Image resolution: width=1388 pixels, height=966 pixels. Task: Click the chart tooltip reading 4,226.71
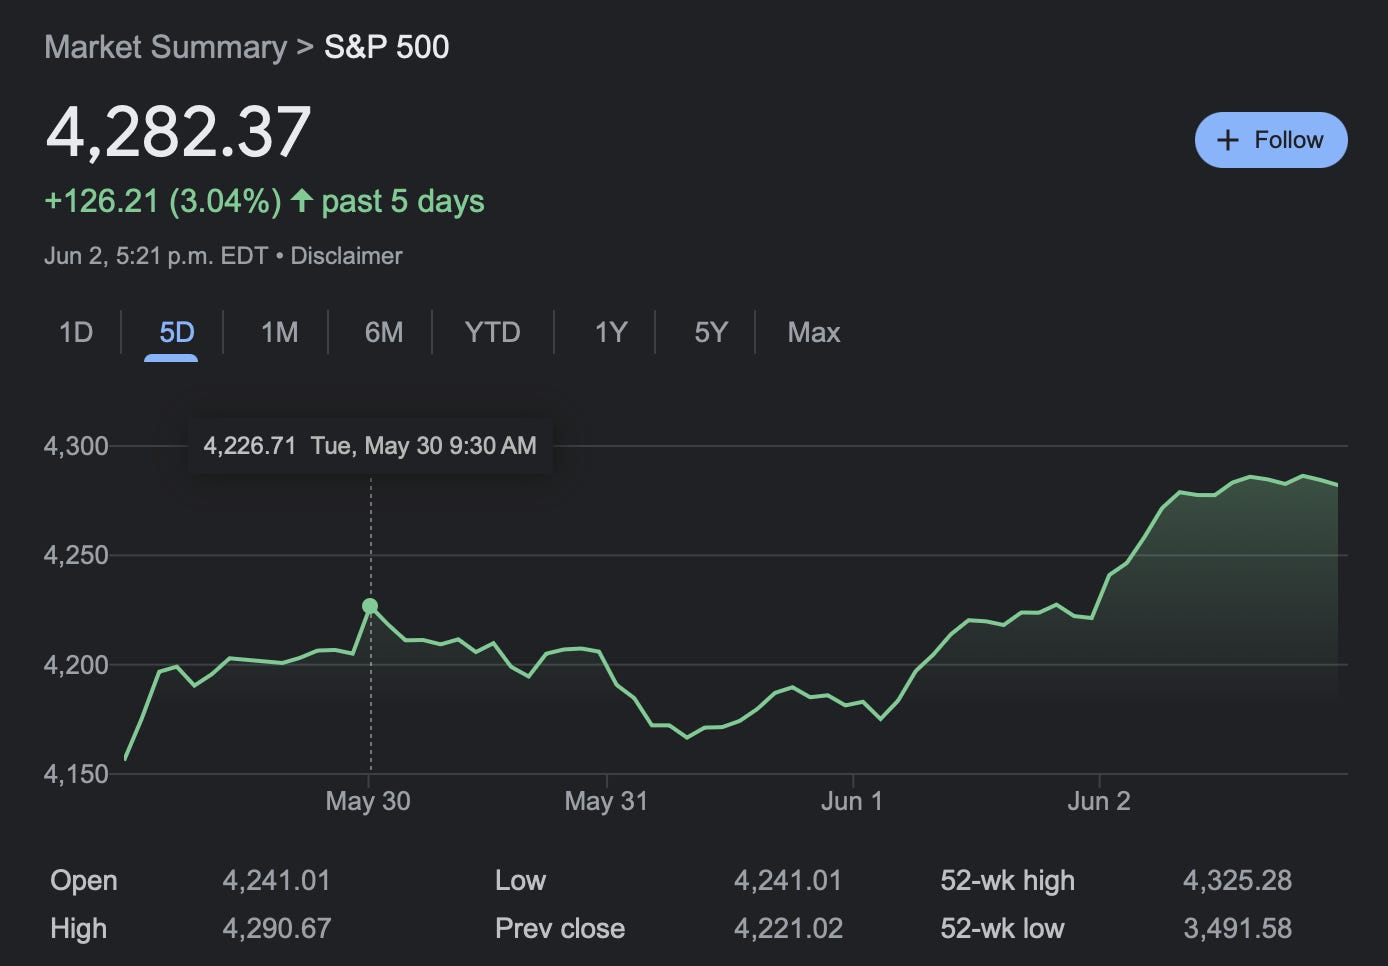point(370,446)
